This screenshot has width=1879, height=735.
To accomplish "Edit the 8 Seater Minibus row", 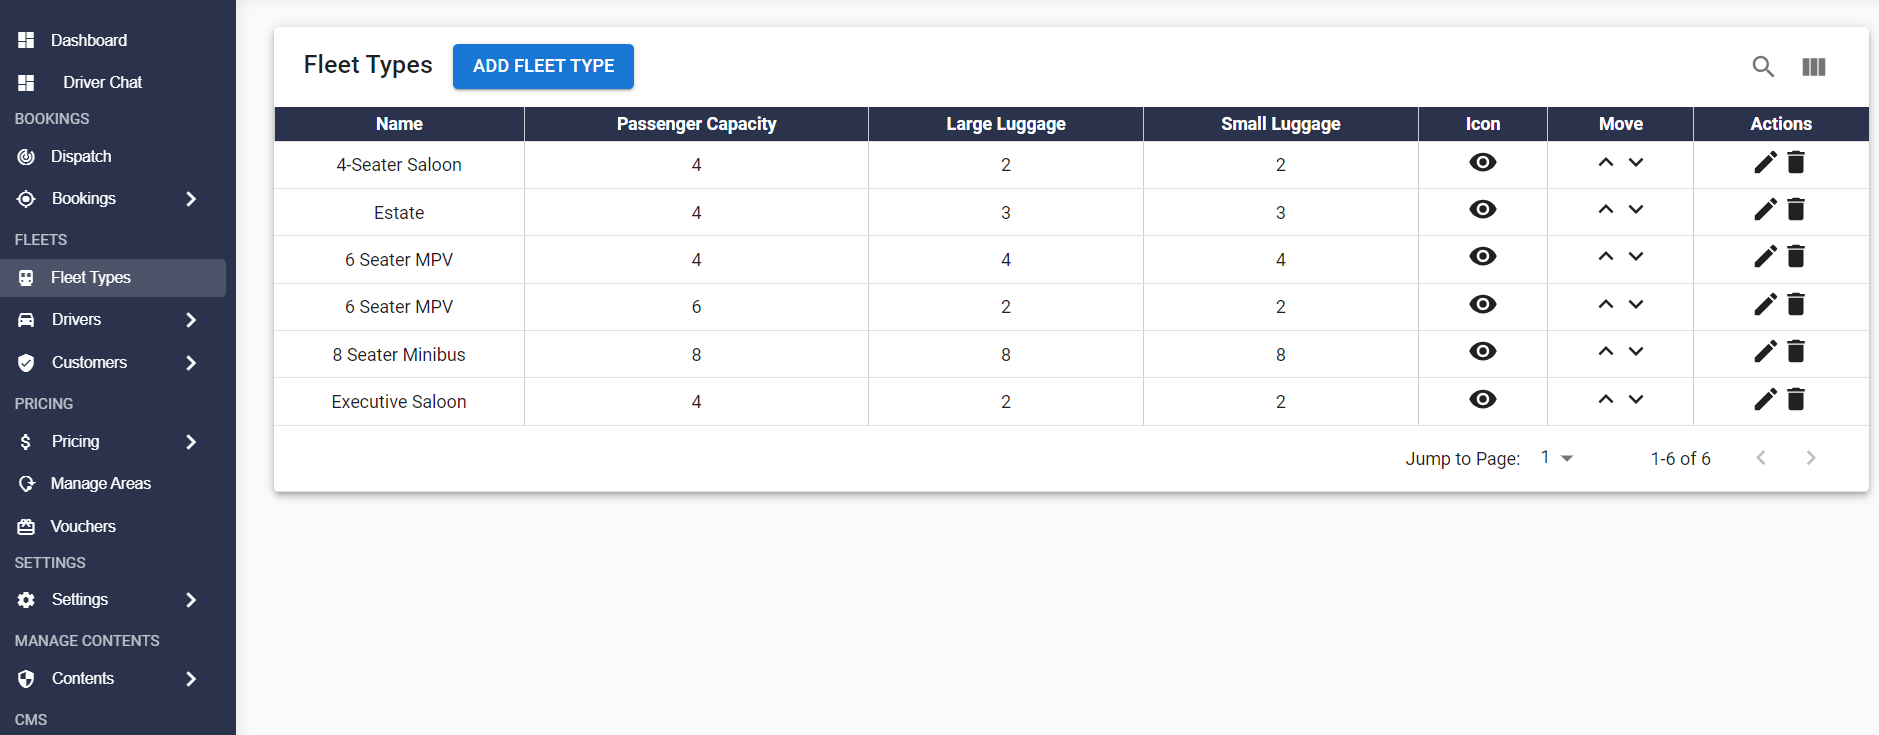I will coord(1765,352).
